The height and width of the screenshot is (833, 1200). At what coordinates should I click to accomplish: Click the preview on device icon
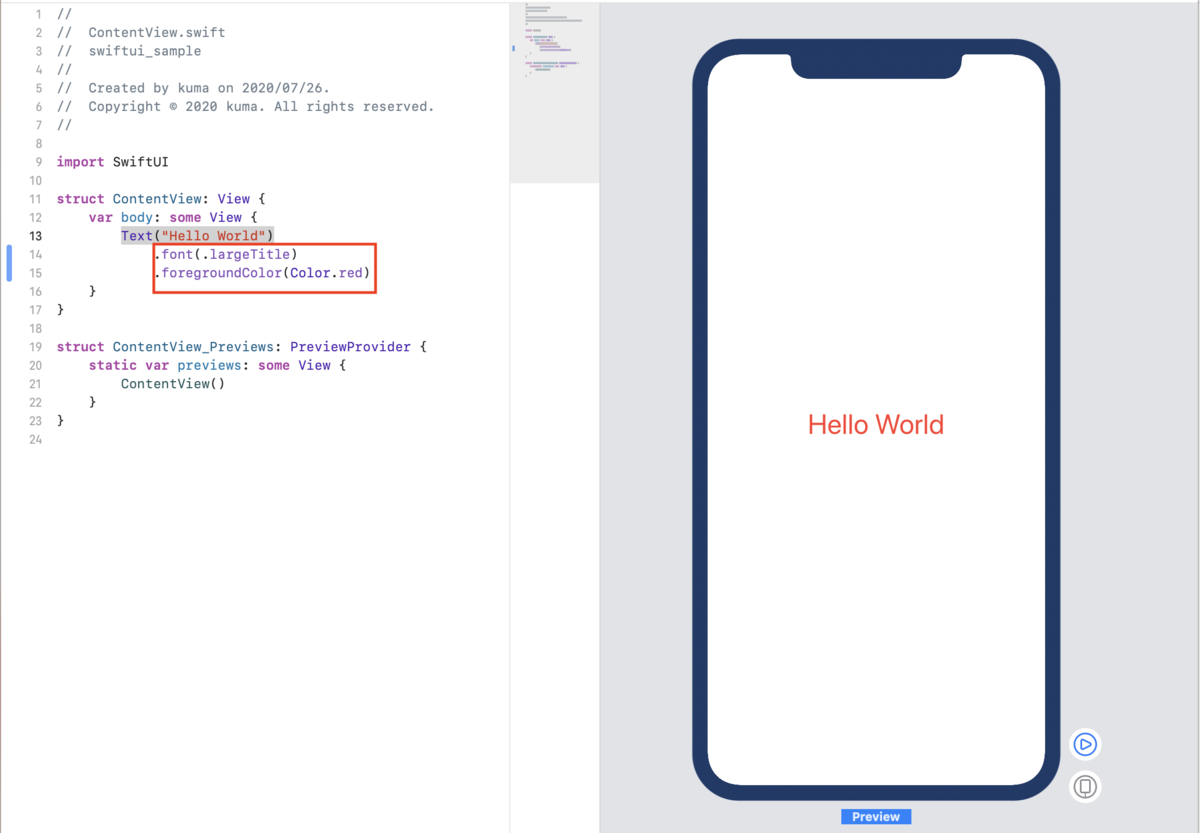point(1085,787)
